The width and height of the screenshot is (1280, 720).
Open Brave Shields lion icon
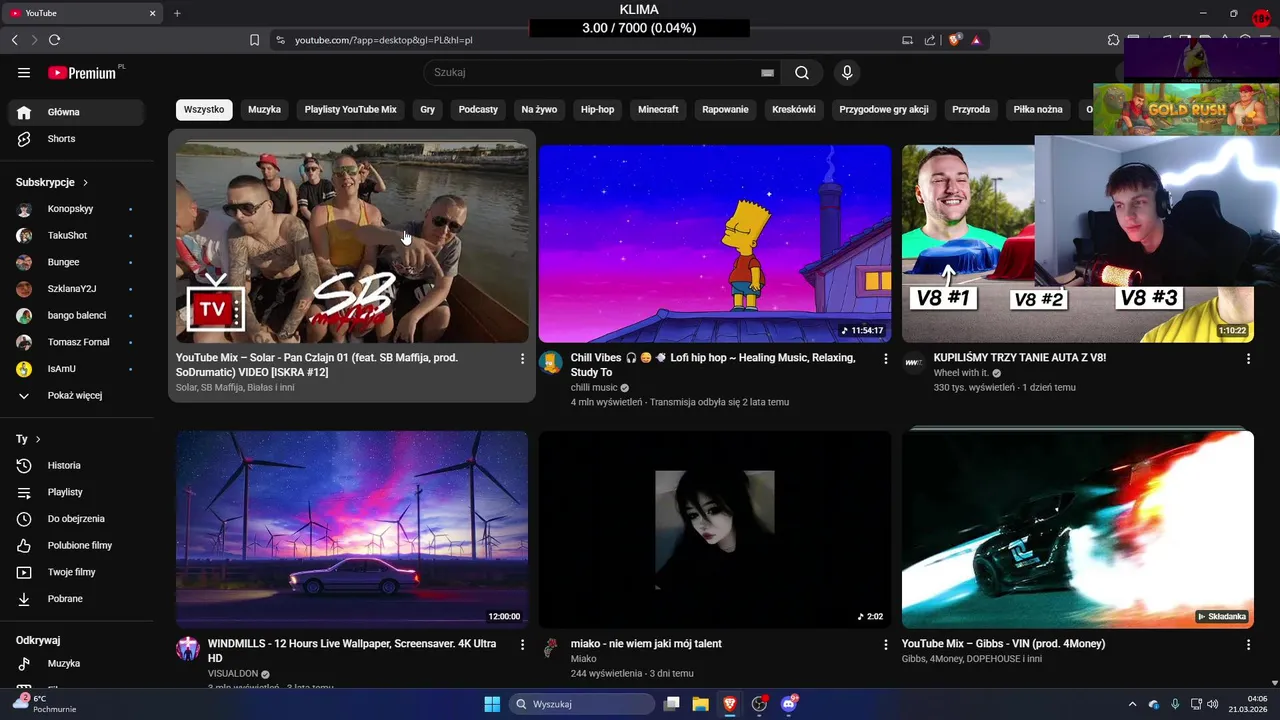click(955, 40)
